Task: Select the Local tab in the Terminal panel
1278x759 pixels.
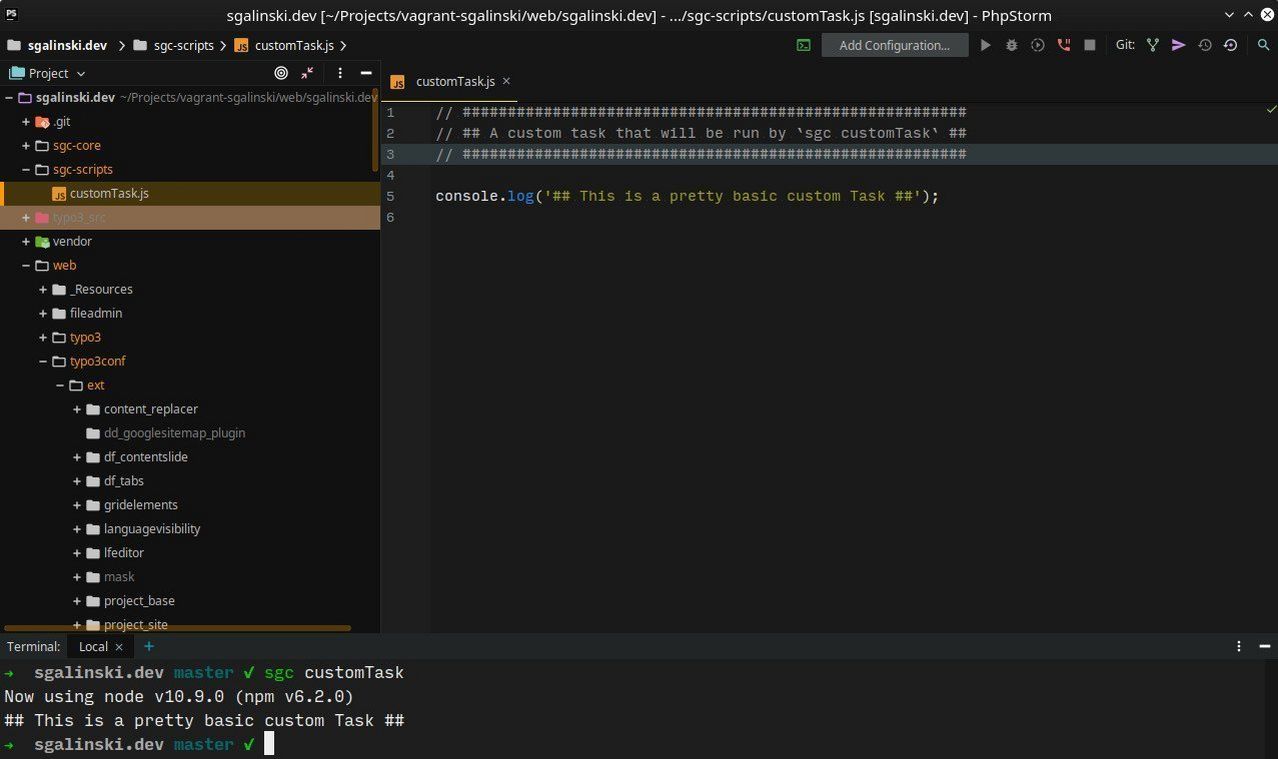Action: [93, 646]
